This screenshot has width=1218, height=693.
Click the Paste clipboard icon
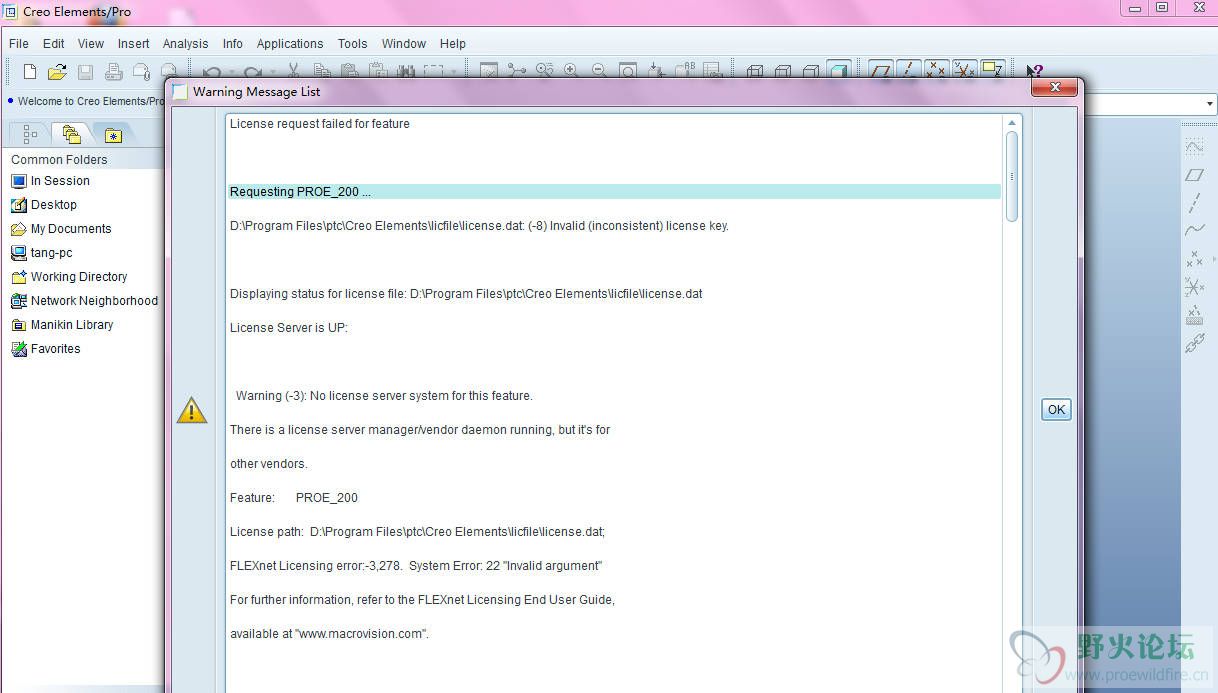[350, 71]
